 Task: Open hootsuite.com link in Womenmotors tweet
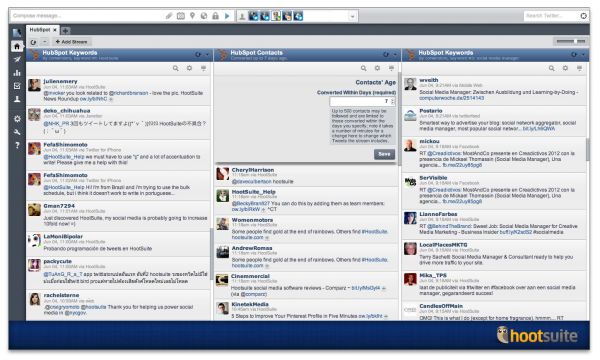[x=248, y=238]
